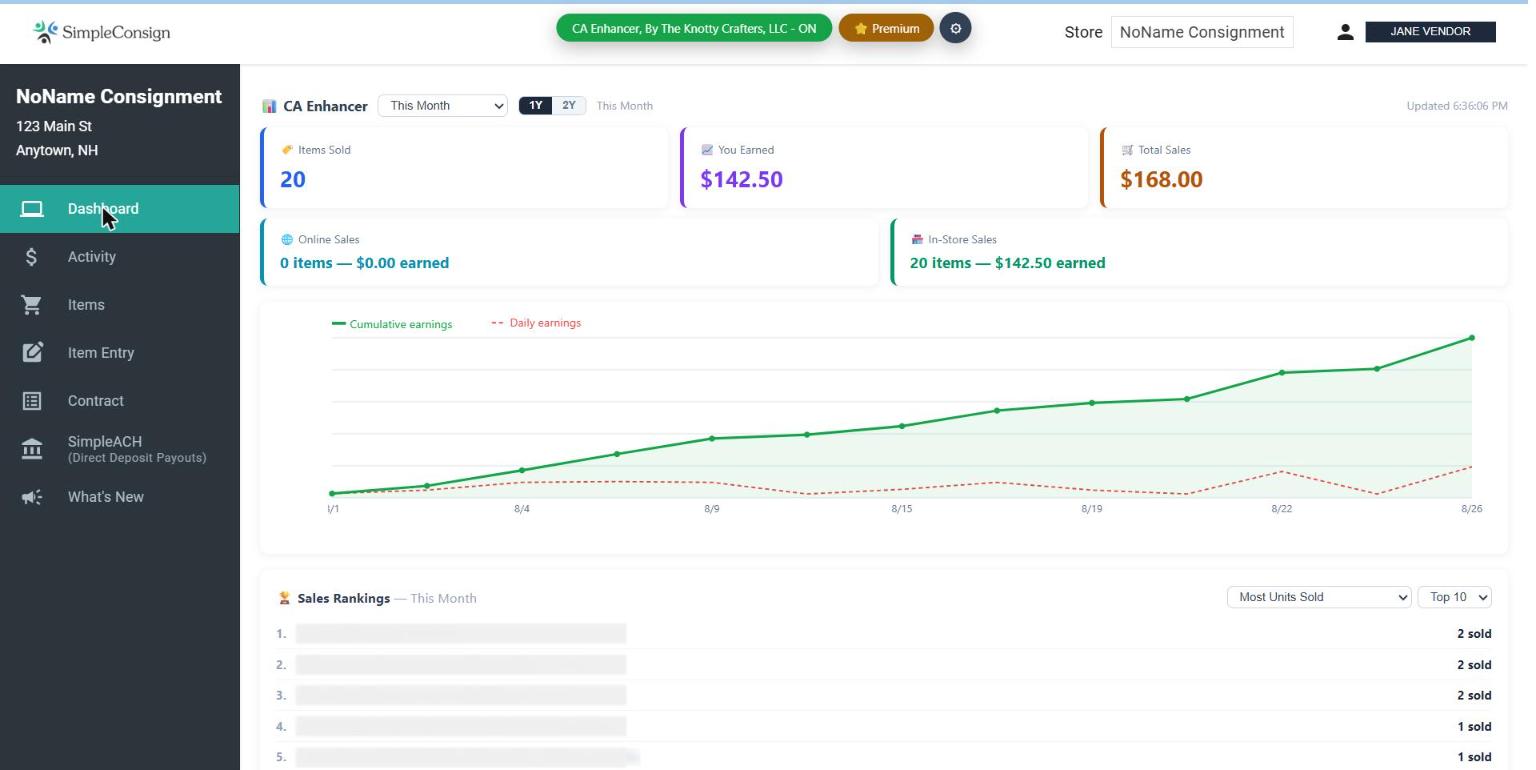Click the Items Sold tag icon
The width and height of the screenshot is (1536, 770).
(287, 150)
